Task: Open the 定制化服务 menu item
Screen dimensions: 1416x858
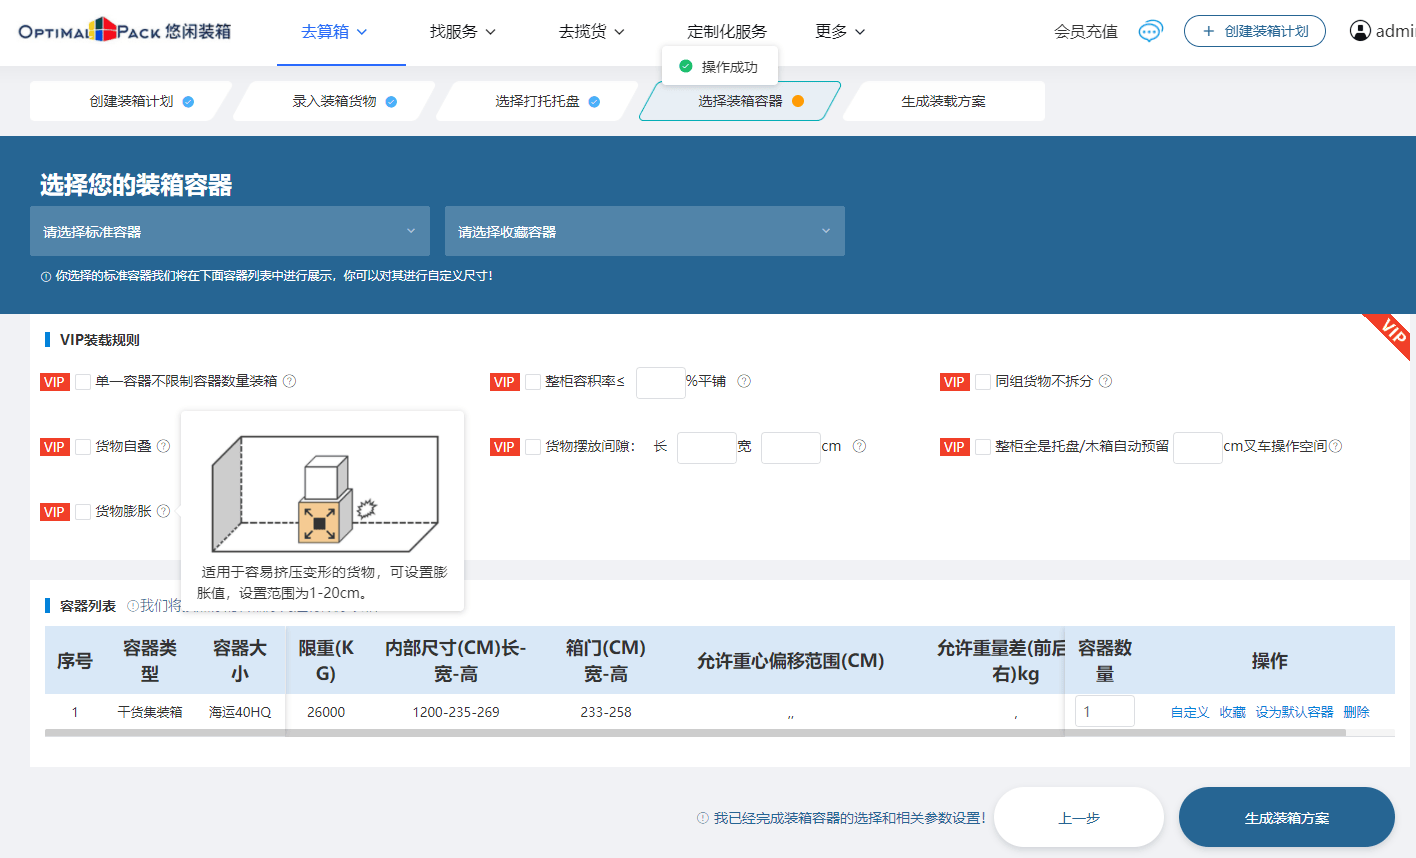Action: [x=727, y=32]
